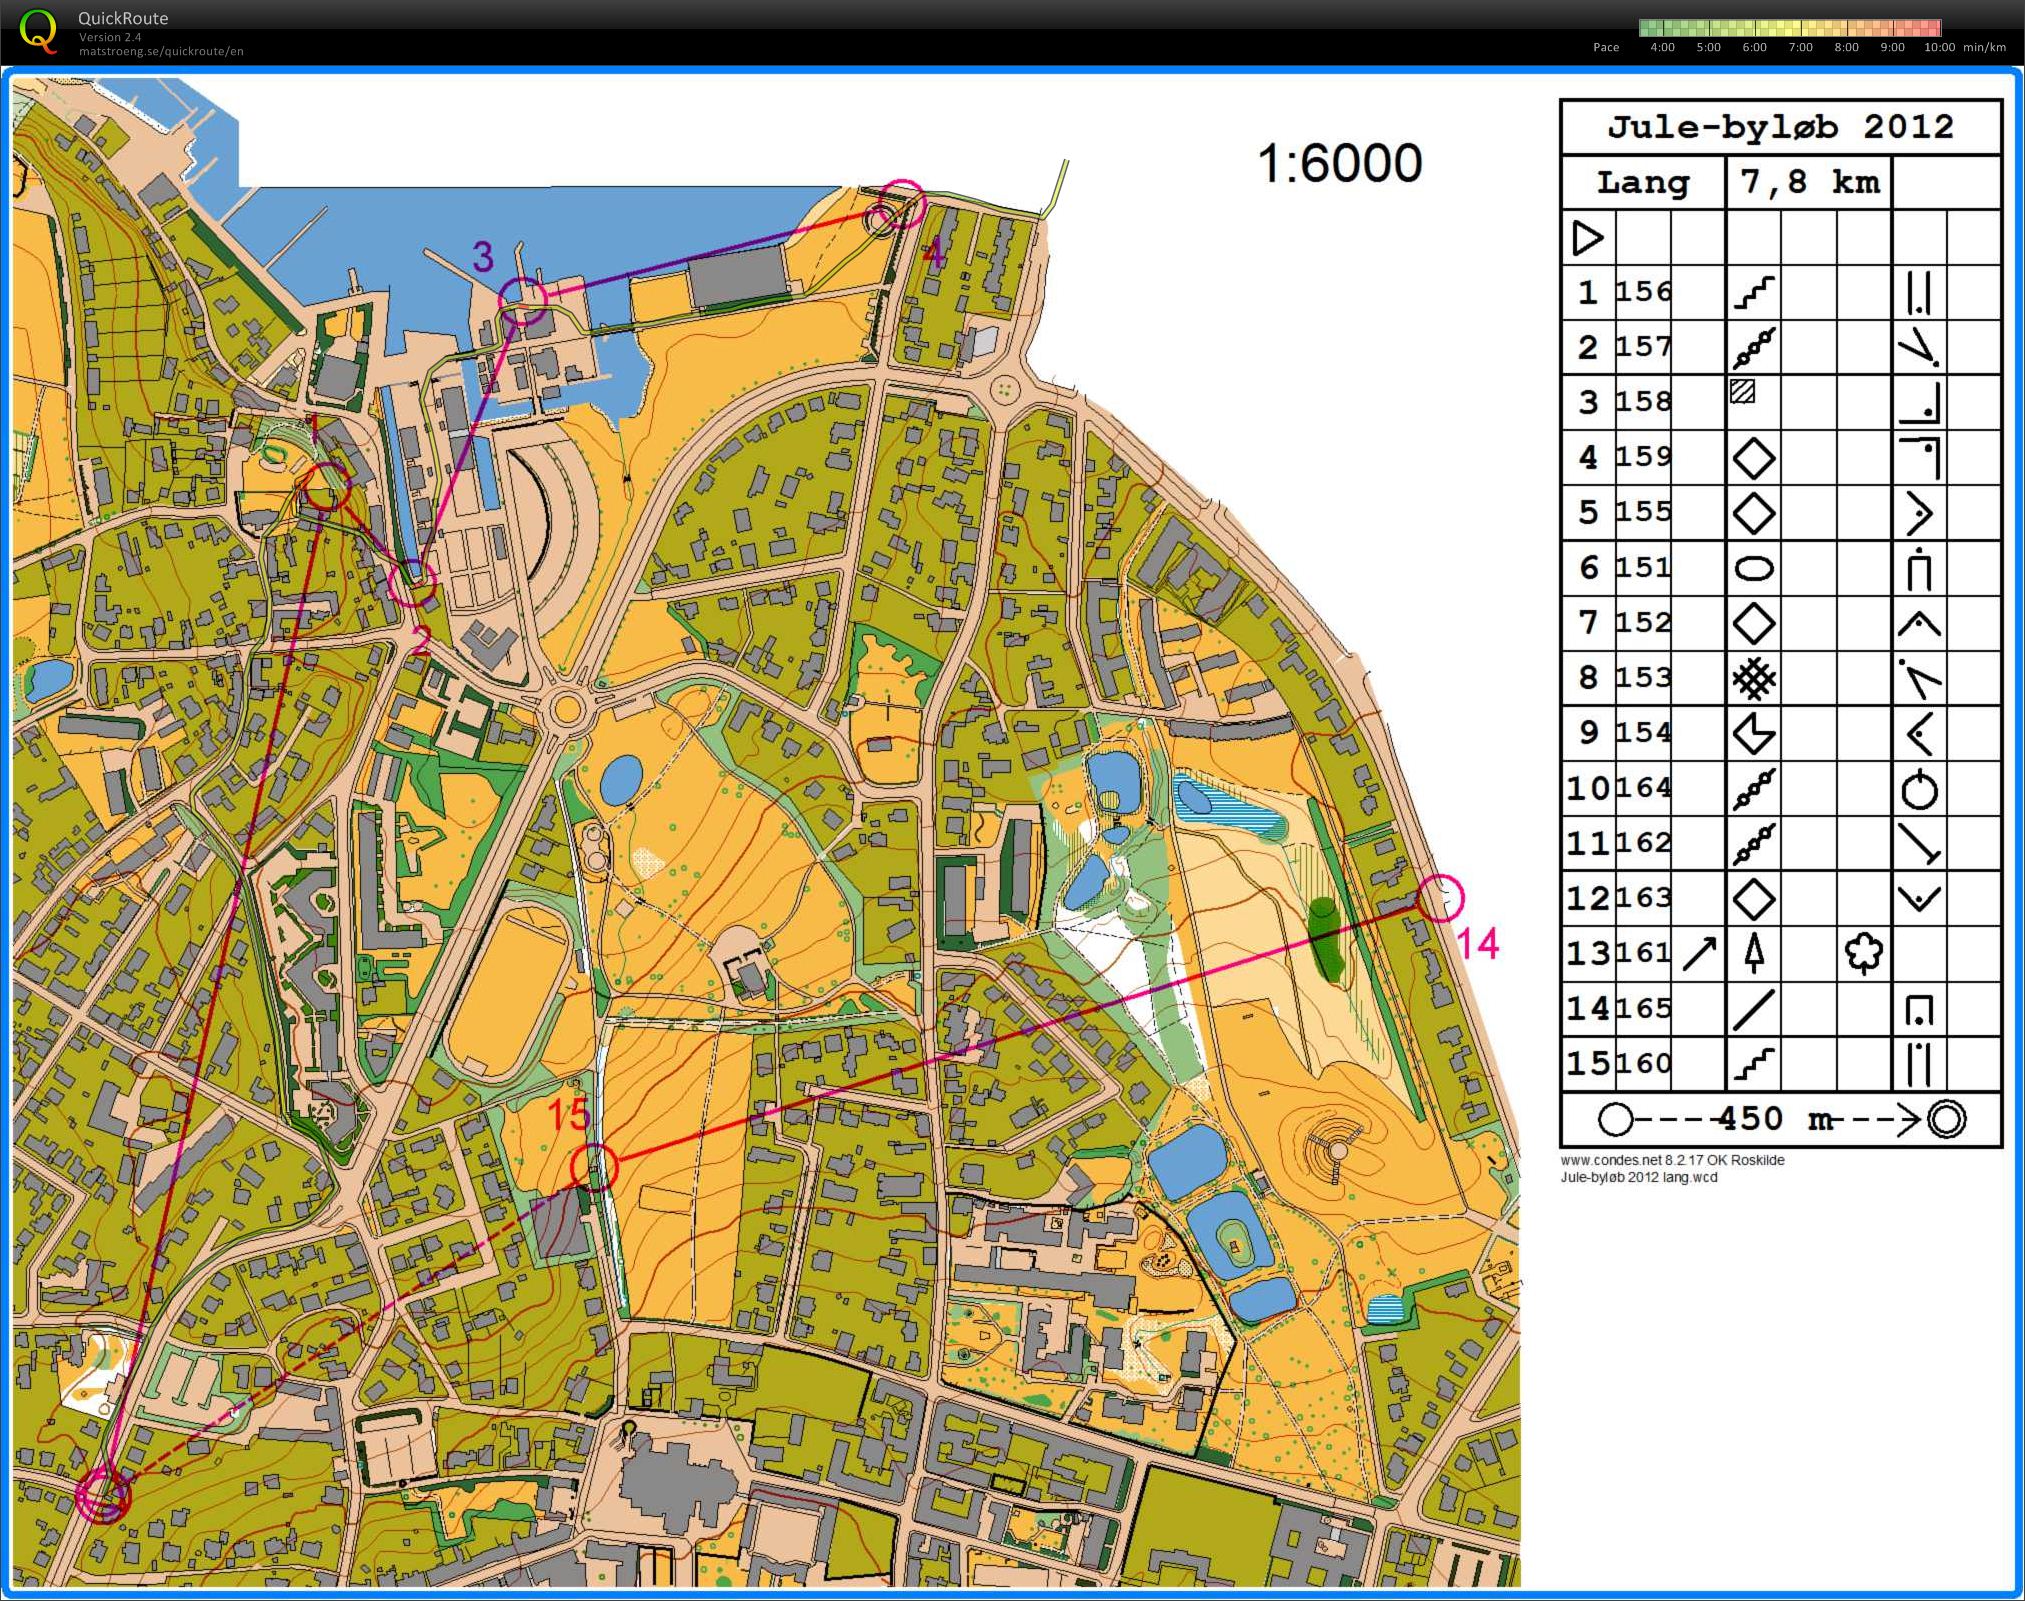This screenshot has width=2025, height=1601.
Task: Click the pace color gradient bar
Action: click(x=1790, y=28)
